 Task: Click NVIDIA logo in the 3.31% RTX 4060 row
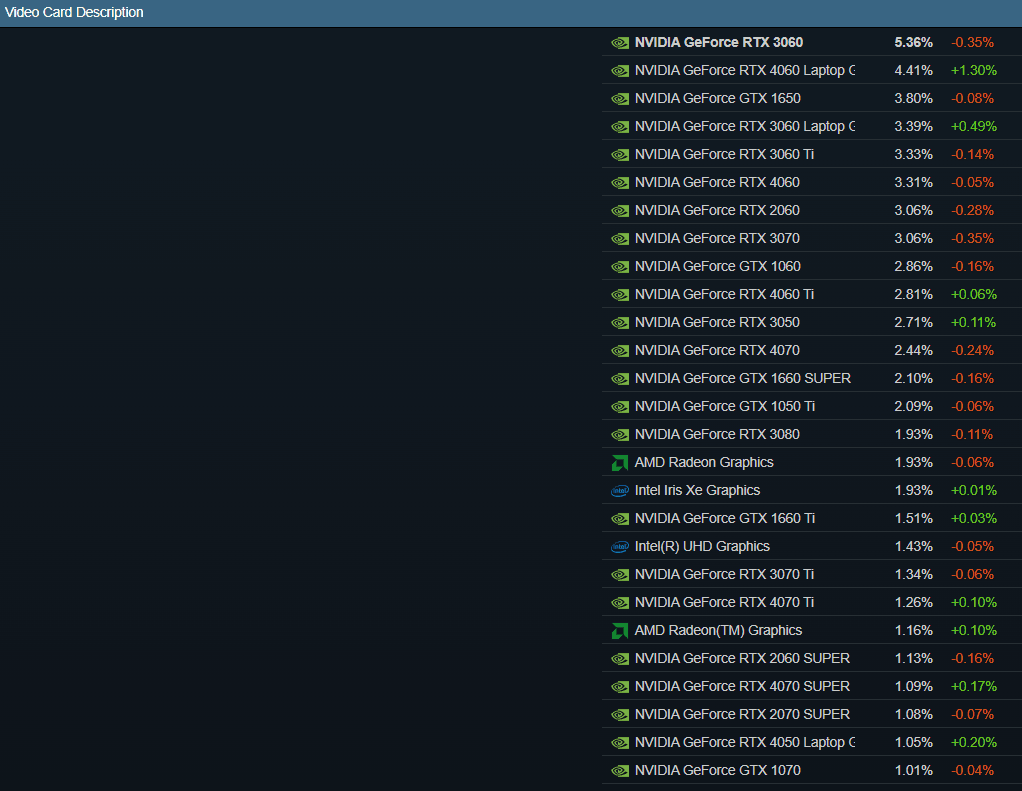click(x=620, y=183)
